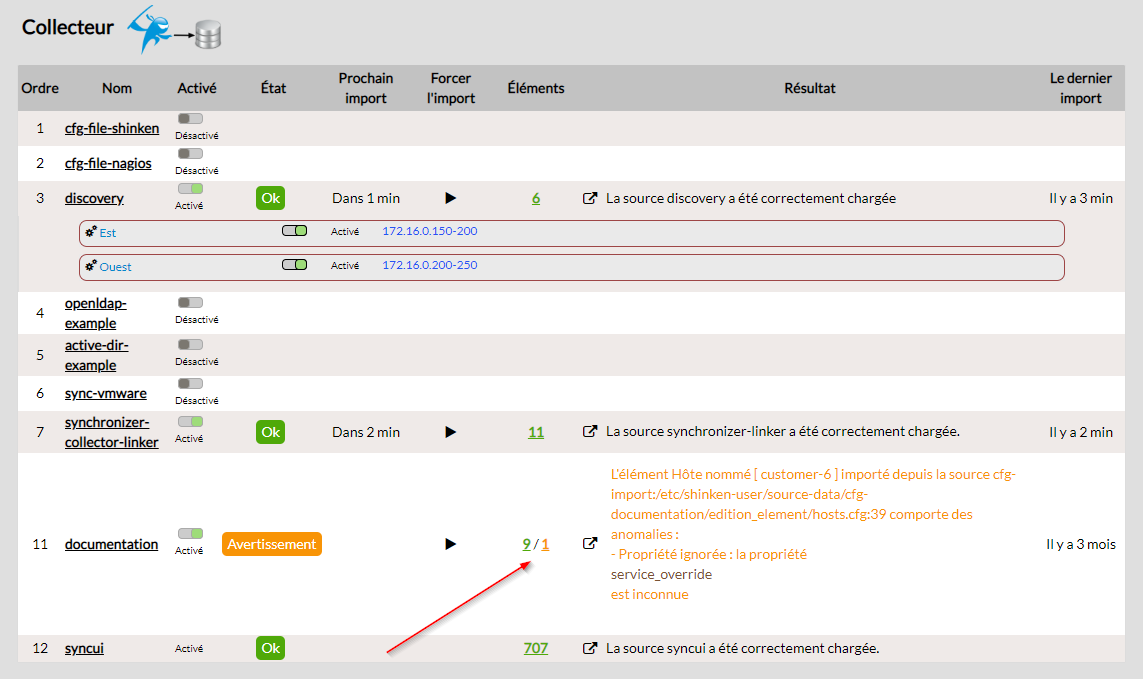Click the Ok status badge for discovery
This screenshot has height=679, width=1143.
270,198
